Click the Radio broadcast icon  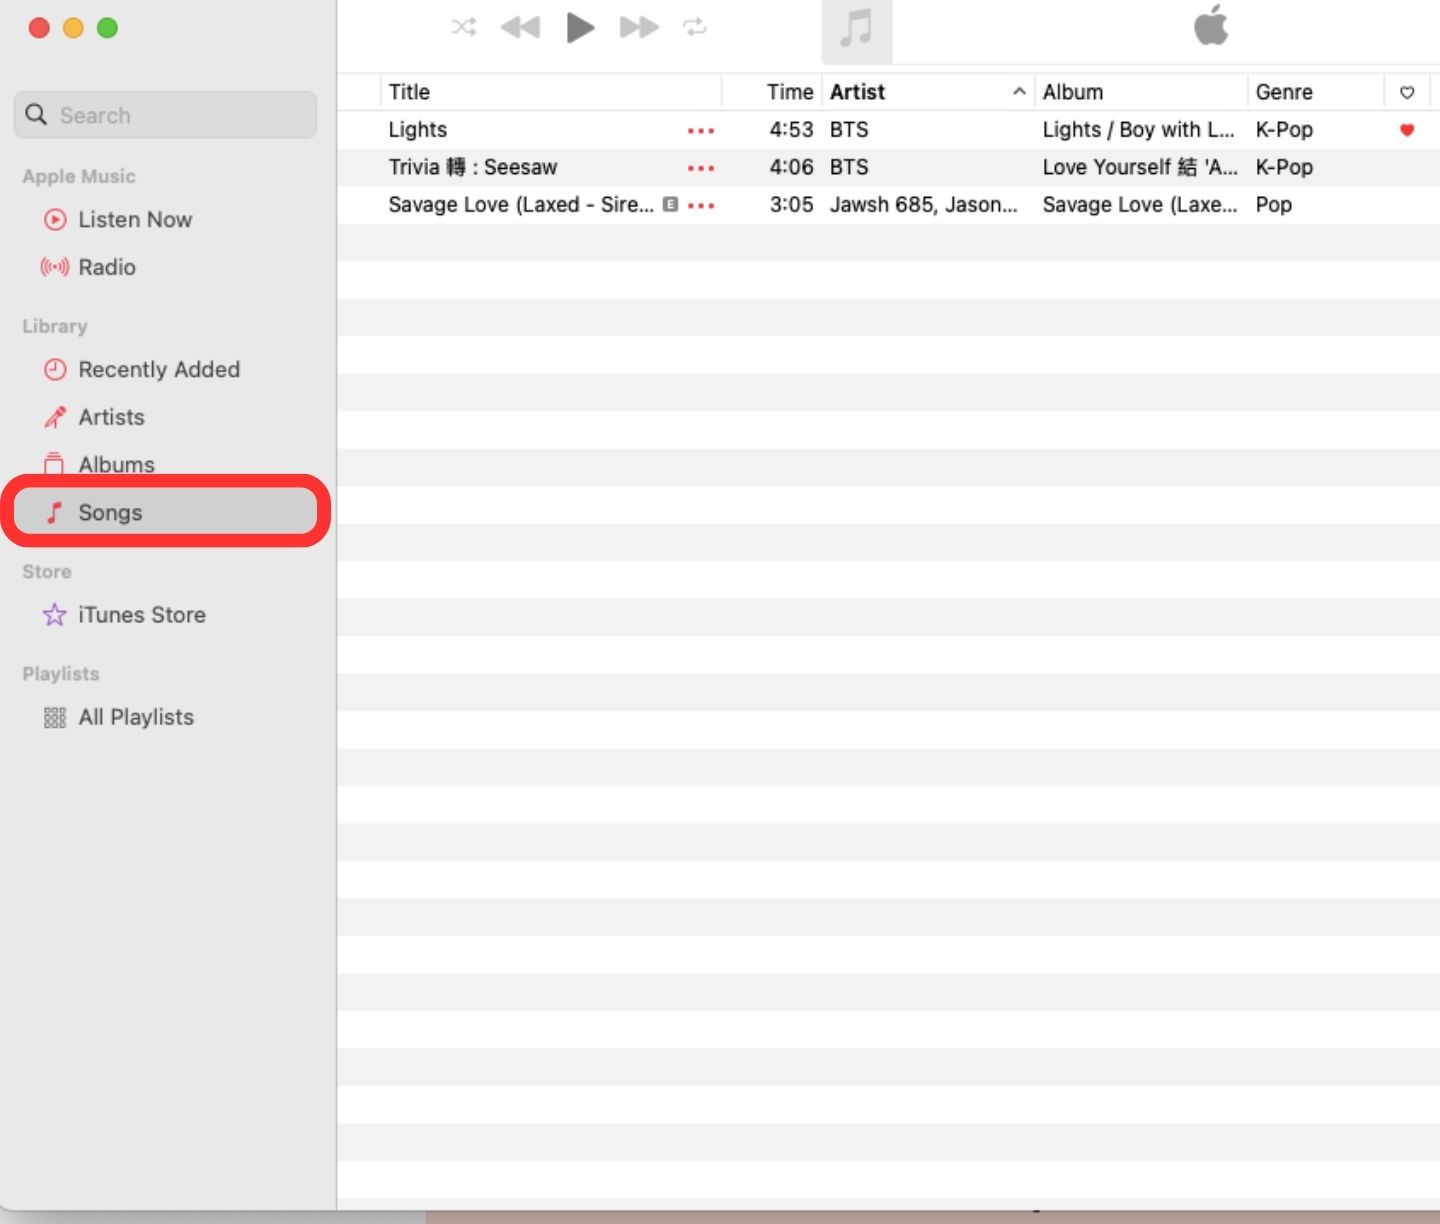click(x=55, y=267)
